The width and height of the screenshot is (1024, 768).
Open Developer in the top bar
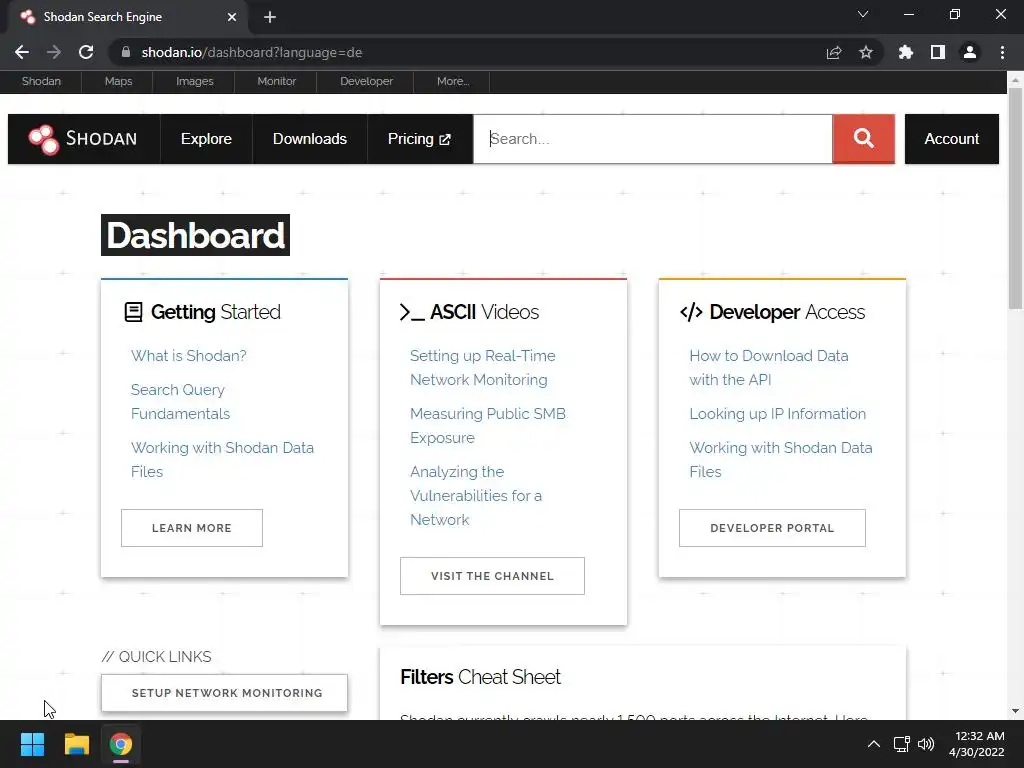click(366, 81)
